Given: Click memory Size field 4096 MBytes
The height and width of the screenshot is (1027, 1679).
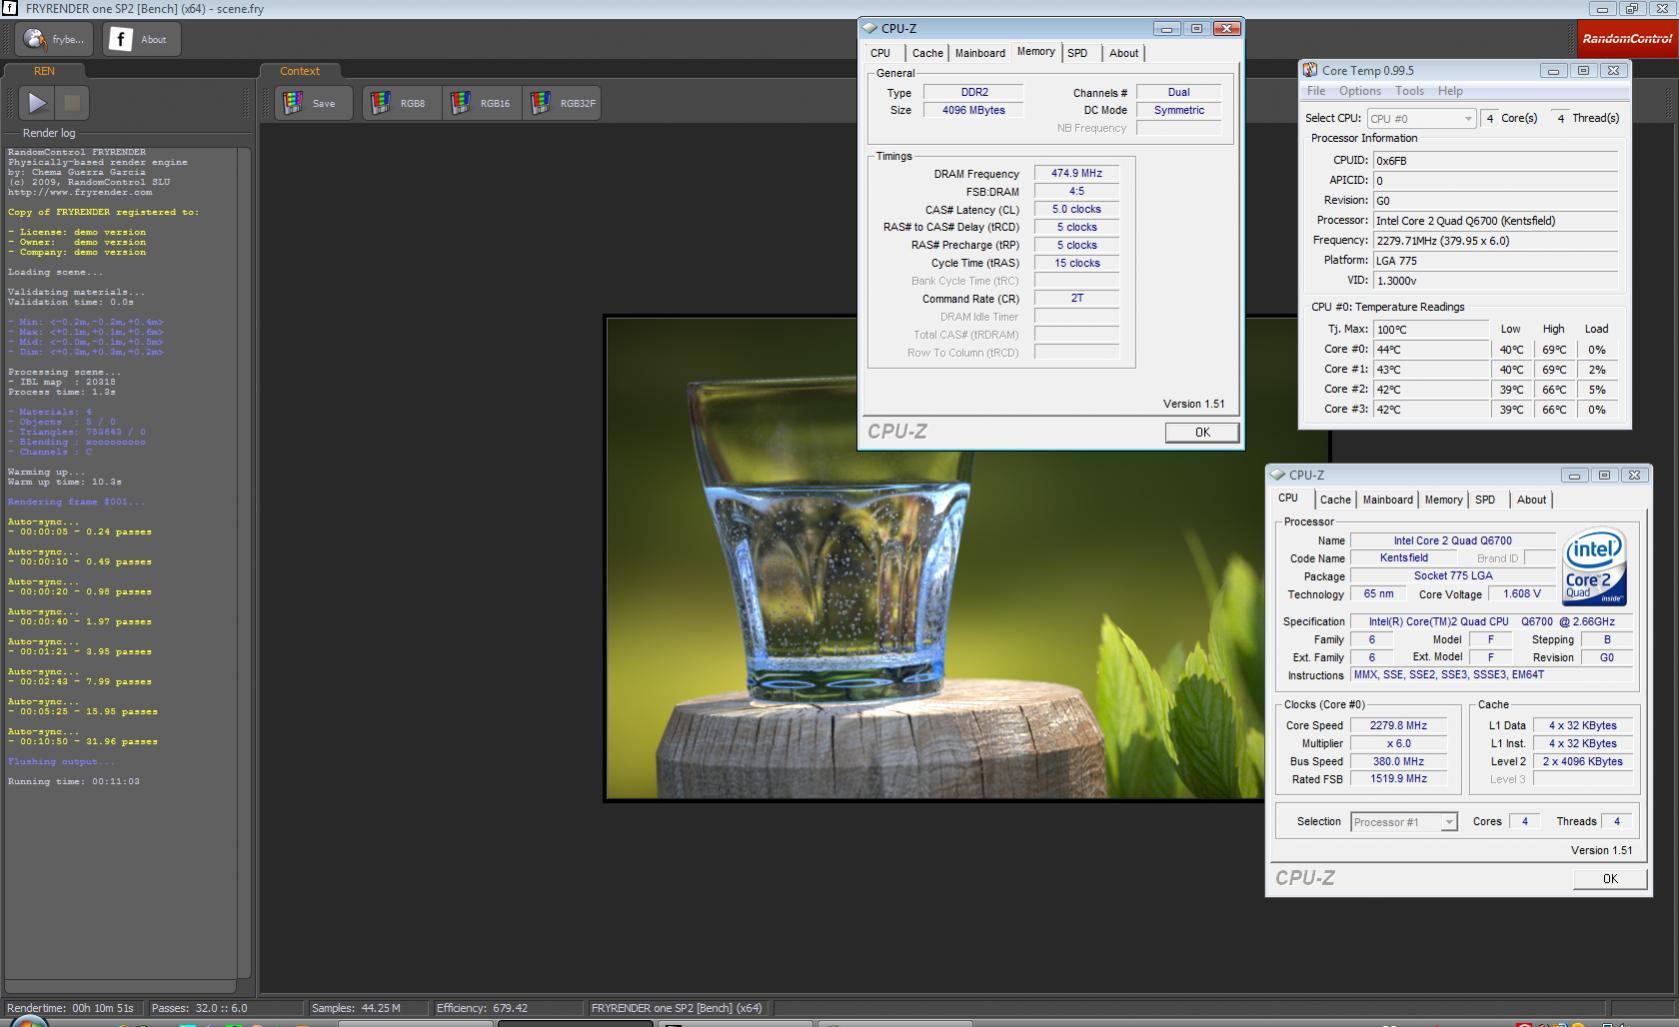Looking at the screenshot, I should (973, 110).
